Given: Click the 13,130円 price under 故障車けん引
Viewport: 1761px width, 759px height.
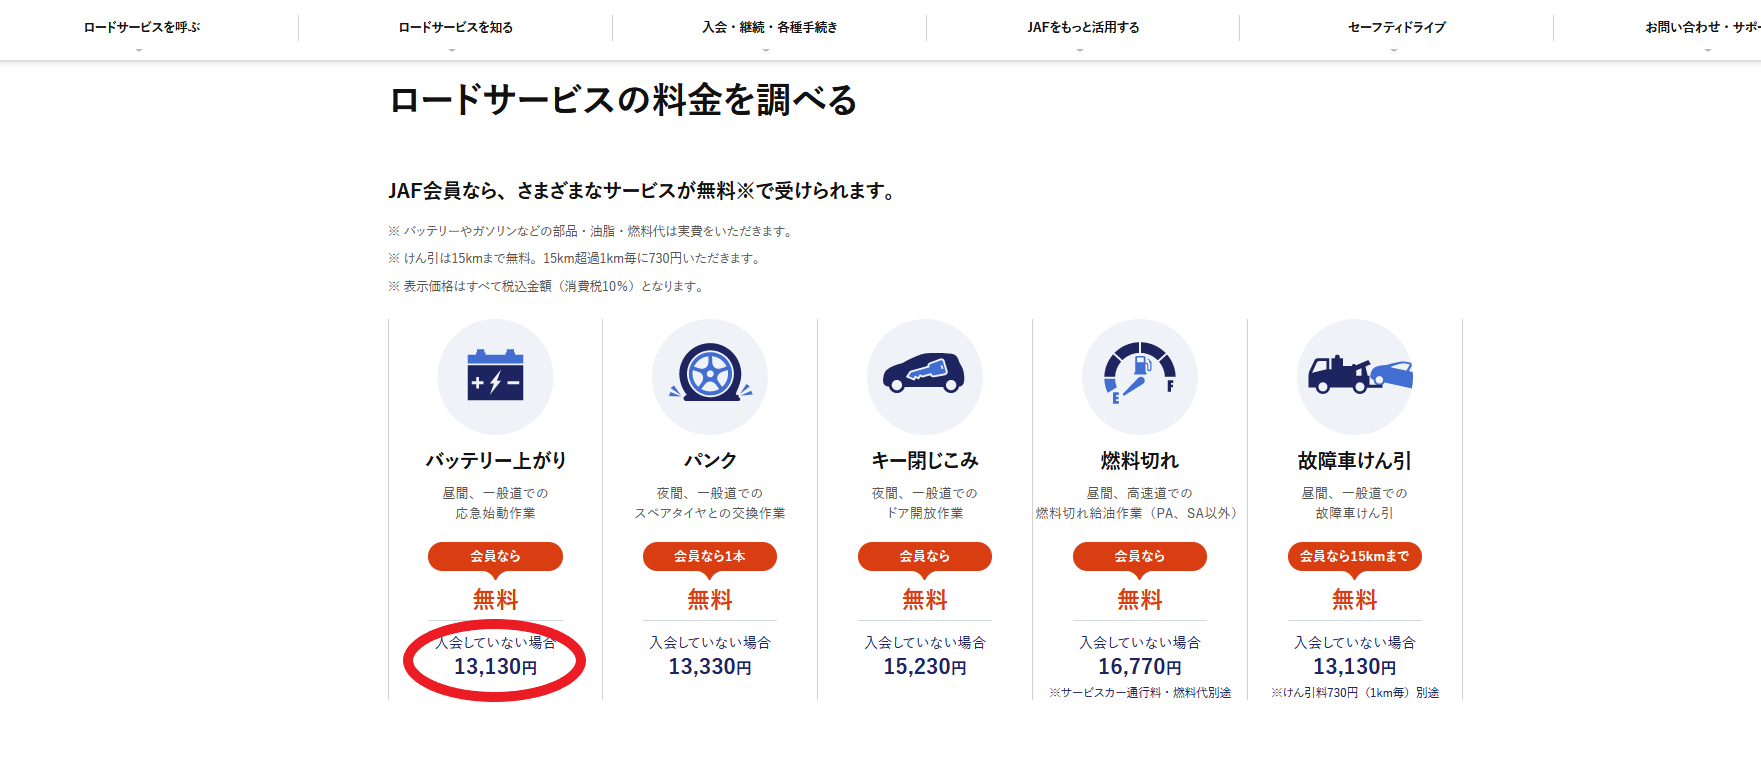Looking at the screenshot, I should coord(1355,667).
